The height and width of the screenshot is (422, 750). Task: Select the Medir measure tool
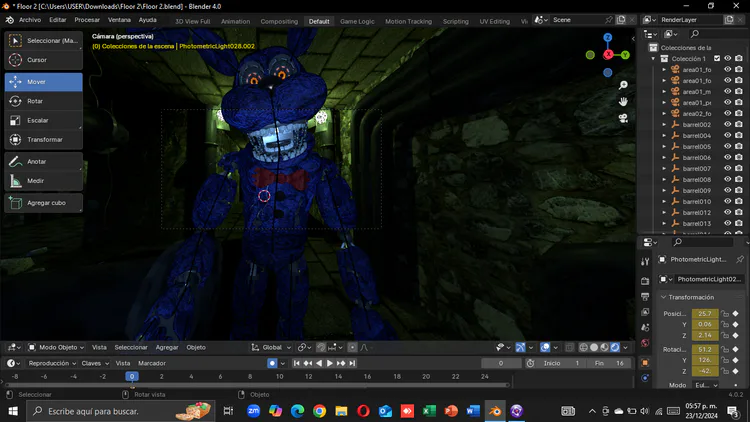point(44,180)
